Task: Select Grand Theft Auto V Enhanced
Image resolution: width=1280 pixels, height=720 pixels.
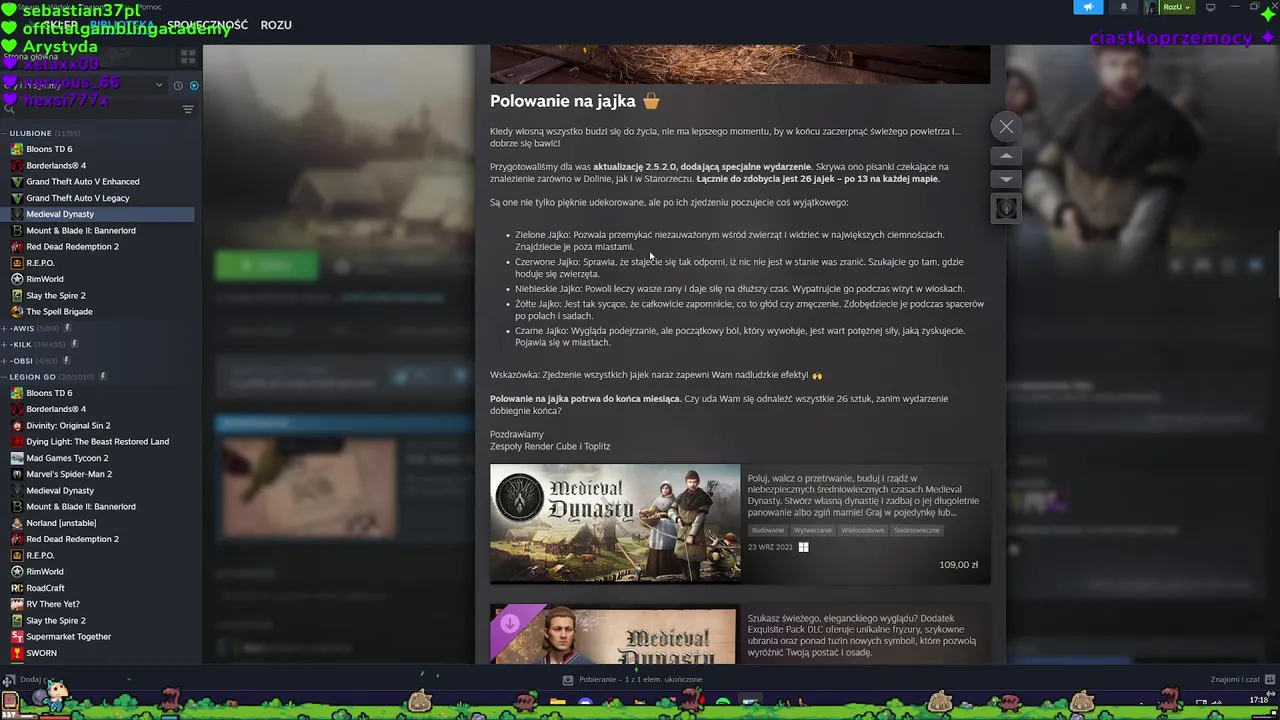Action: click(83, 181)
